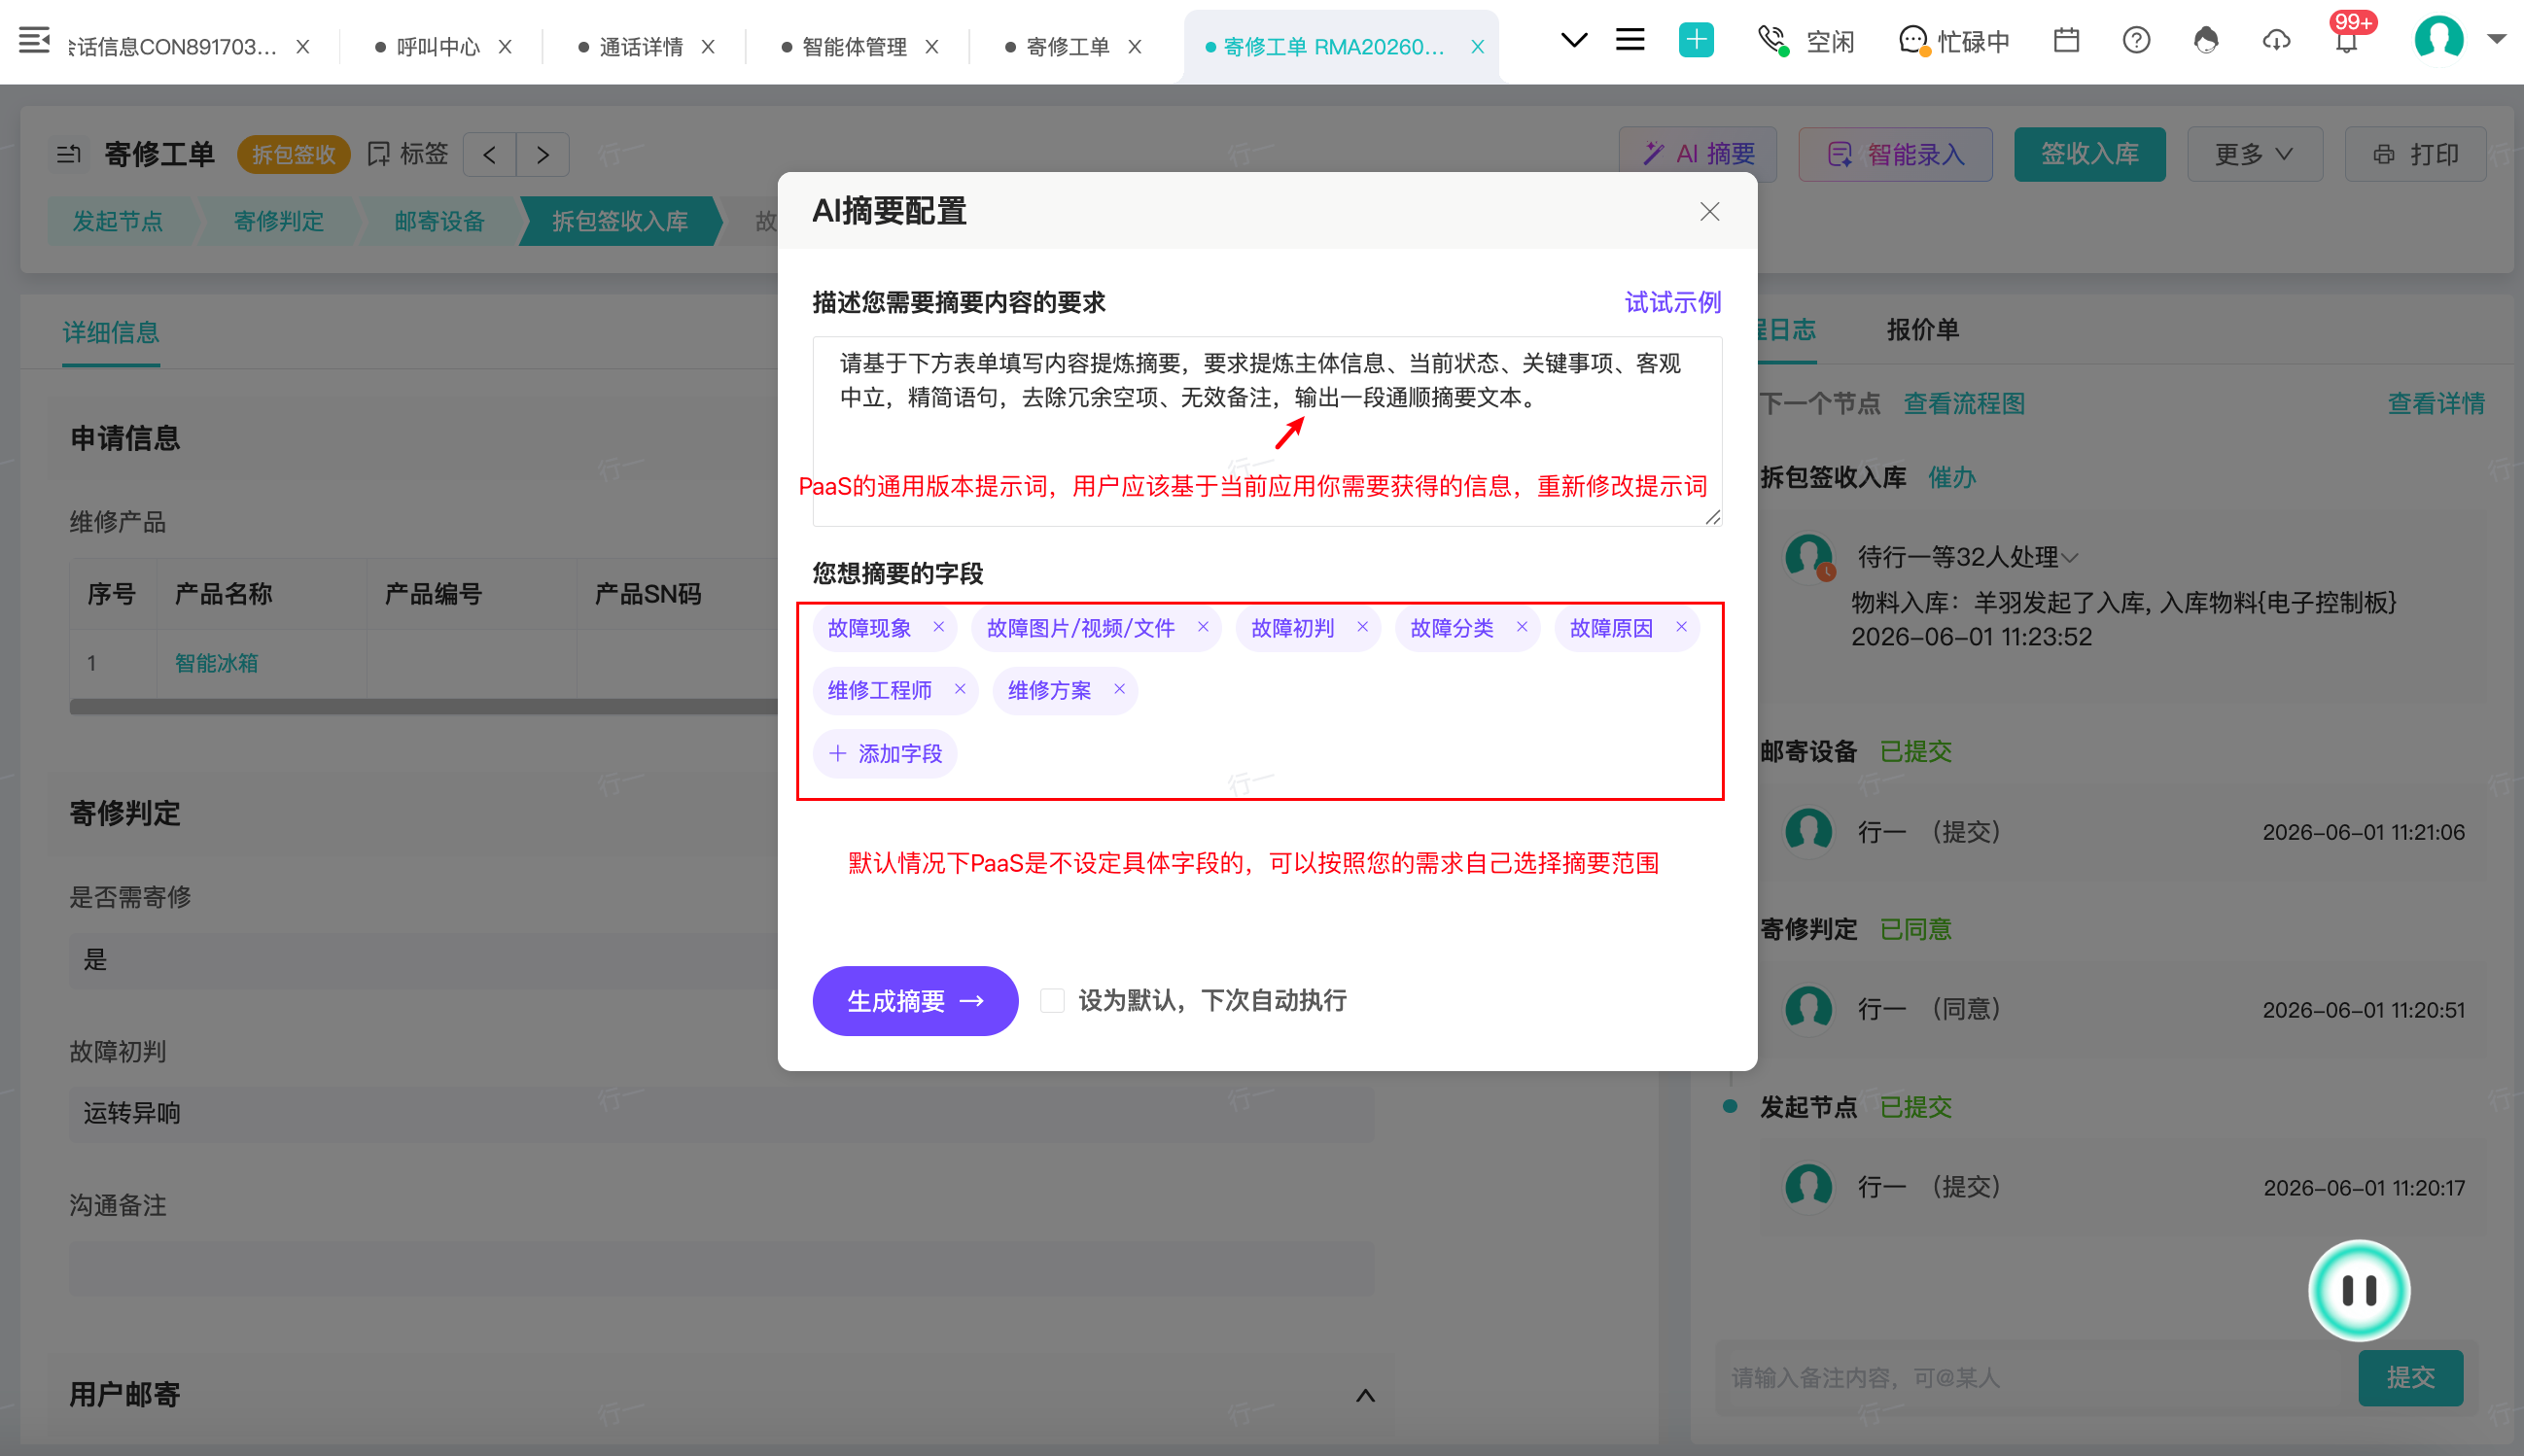Select the 邮寄设备 step
The height and width of the screenshot is (1456, 2524).
(439, 221)
